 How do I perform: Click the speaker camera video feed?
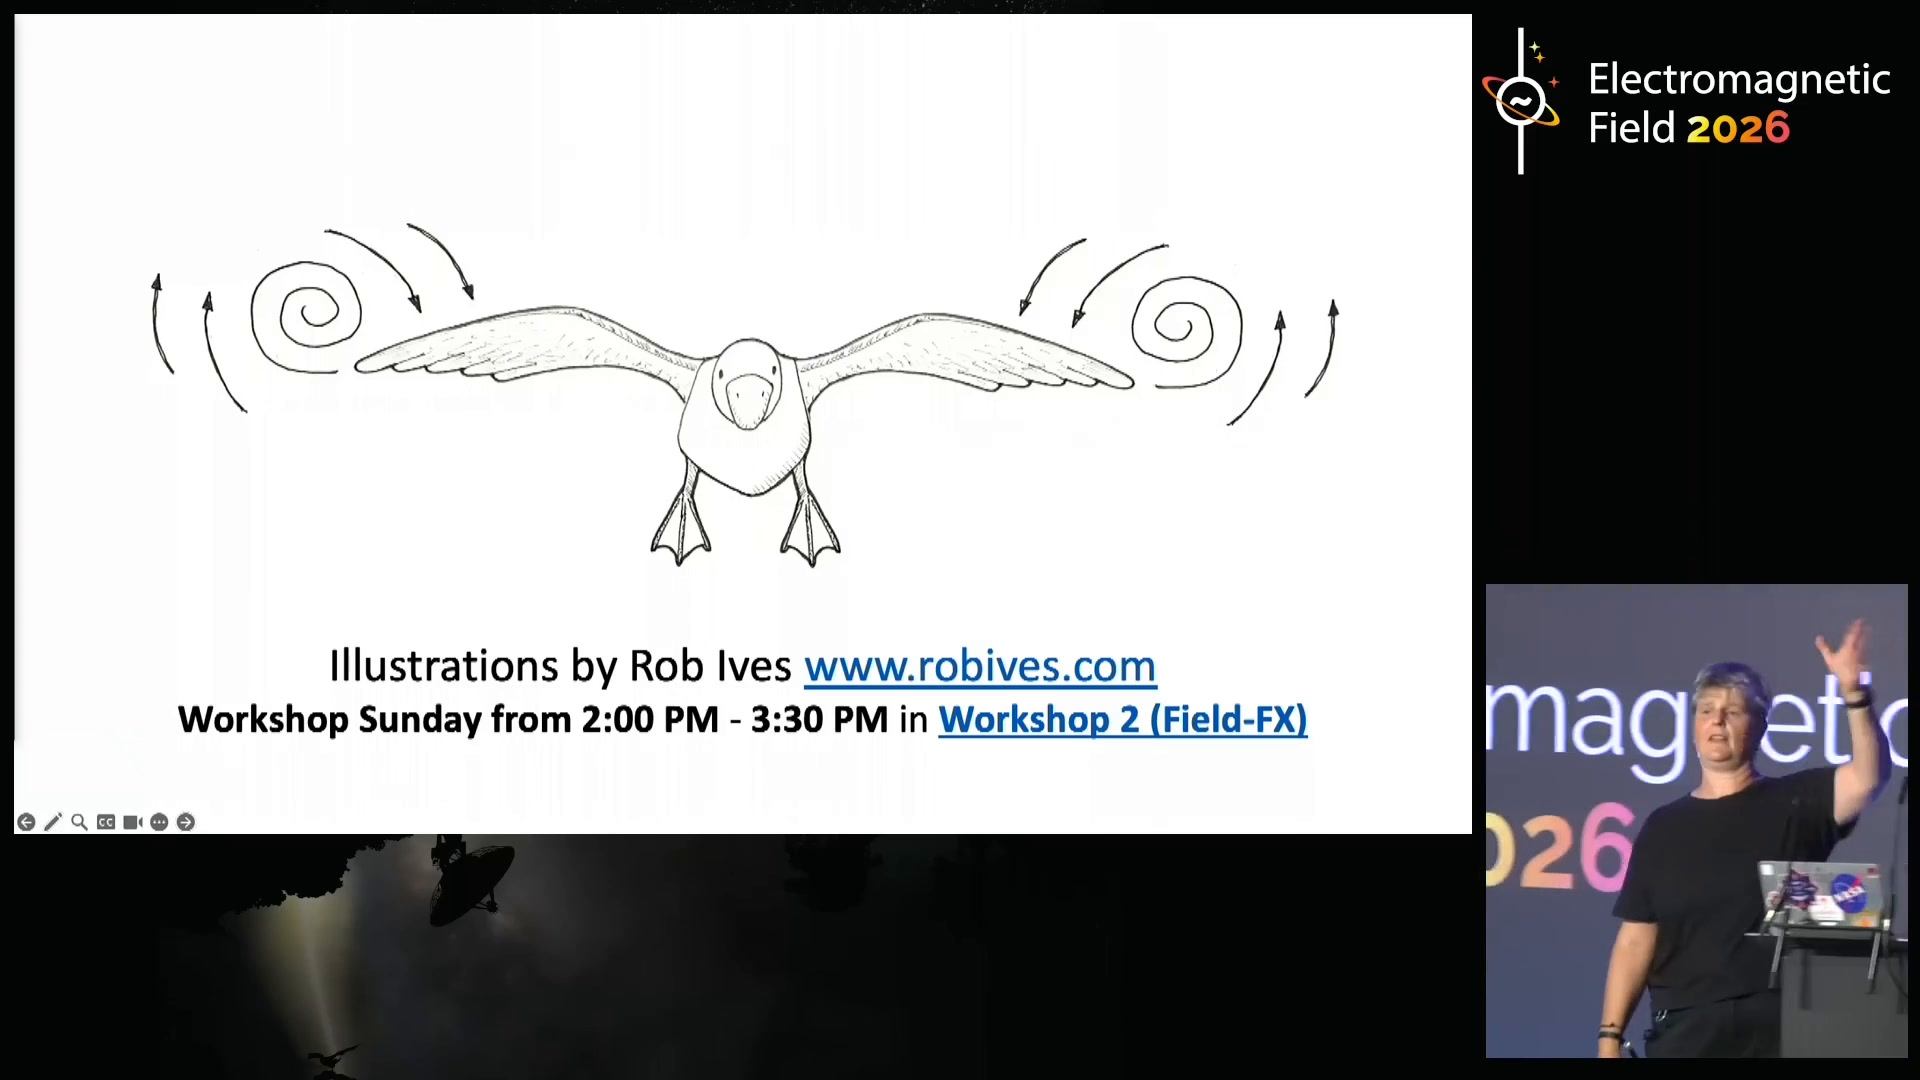click(1696, 821)
